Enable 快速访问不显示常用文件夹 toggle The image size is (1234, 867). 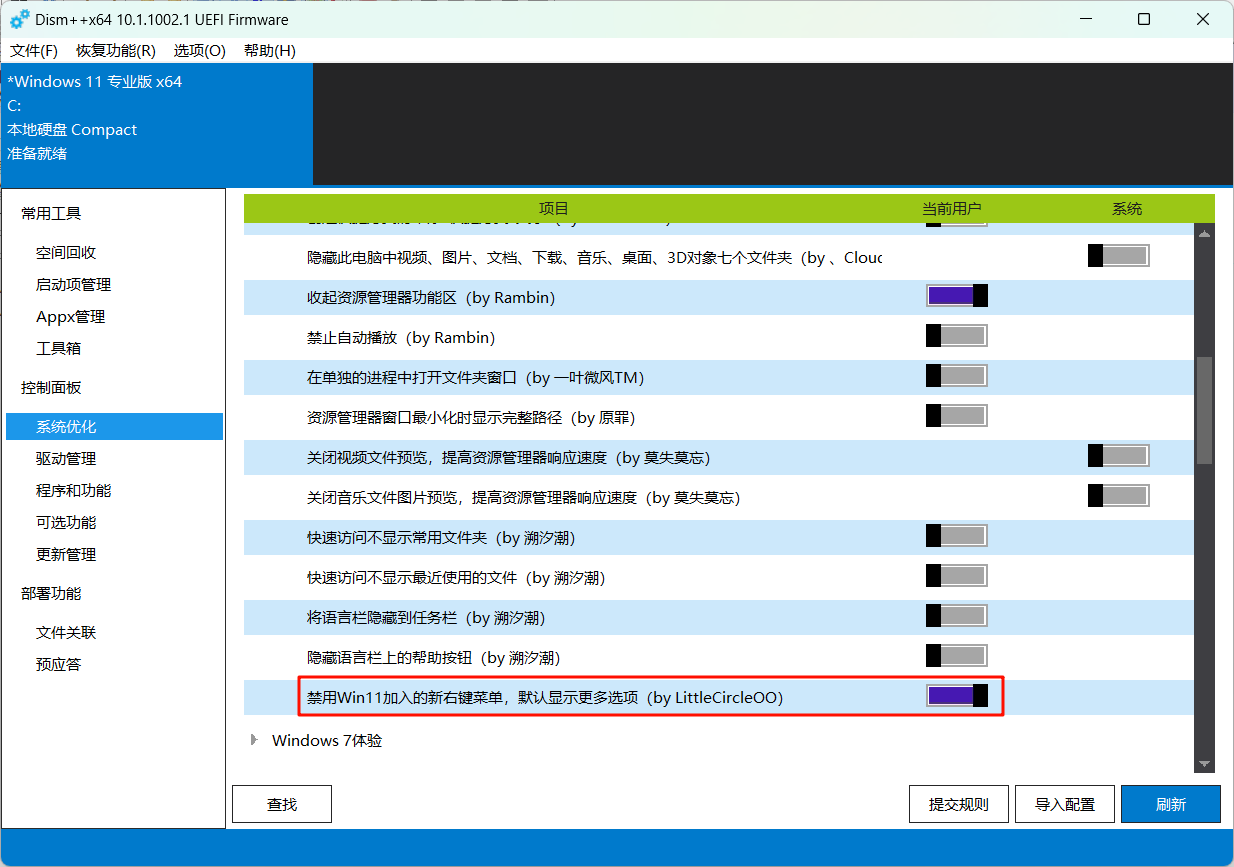957,536
